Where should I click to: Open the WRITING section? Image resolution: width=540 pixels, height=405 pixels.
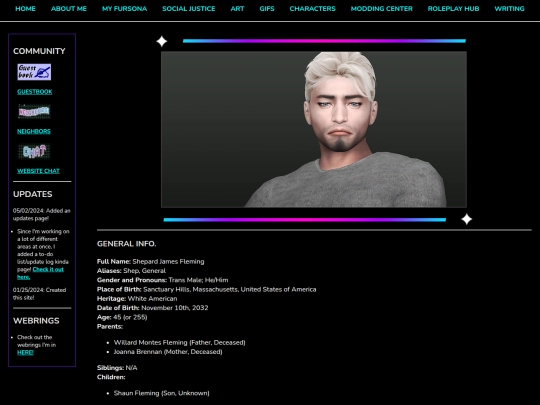509,9
